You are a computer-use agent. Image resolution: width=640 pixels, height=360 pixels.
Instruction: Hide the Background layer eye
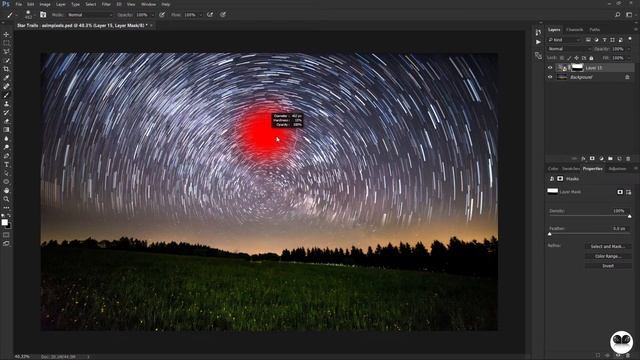pos(550,77)
